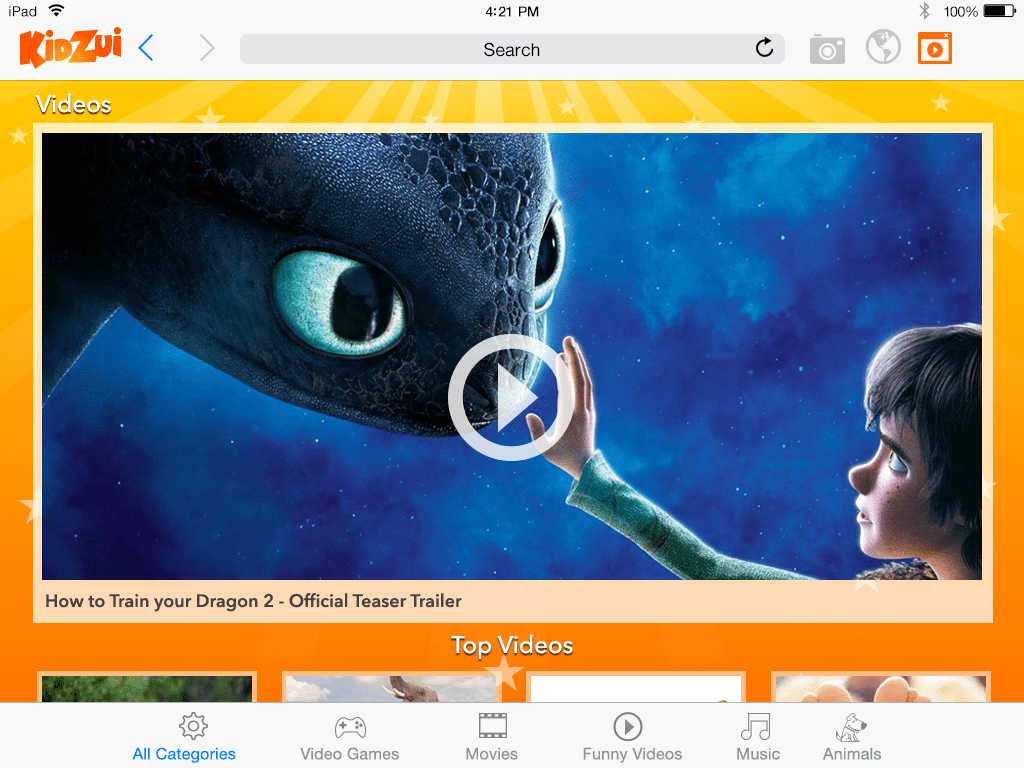
Task: Select the Video Games gamepad icon
Action: 349,726
